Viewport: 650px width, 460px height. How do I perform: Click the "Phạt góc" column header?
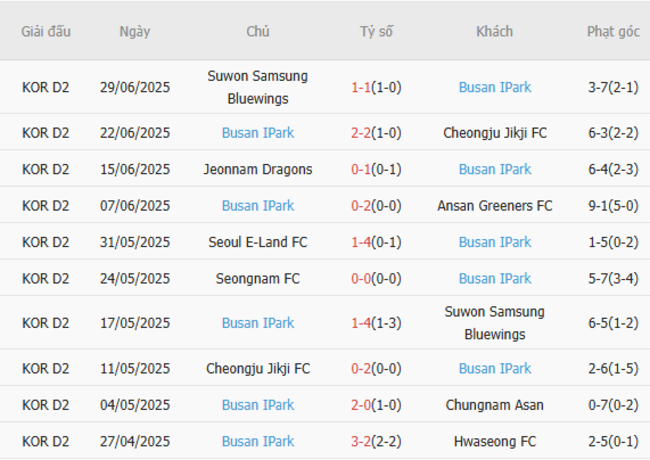click(613, 31)
